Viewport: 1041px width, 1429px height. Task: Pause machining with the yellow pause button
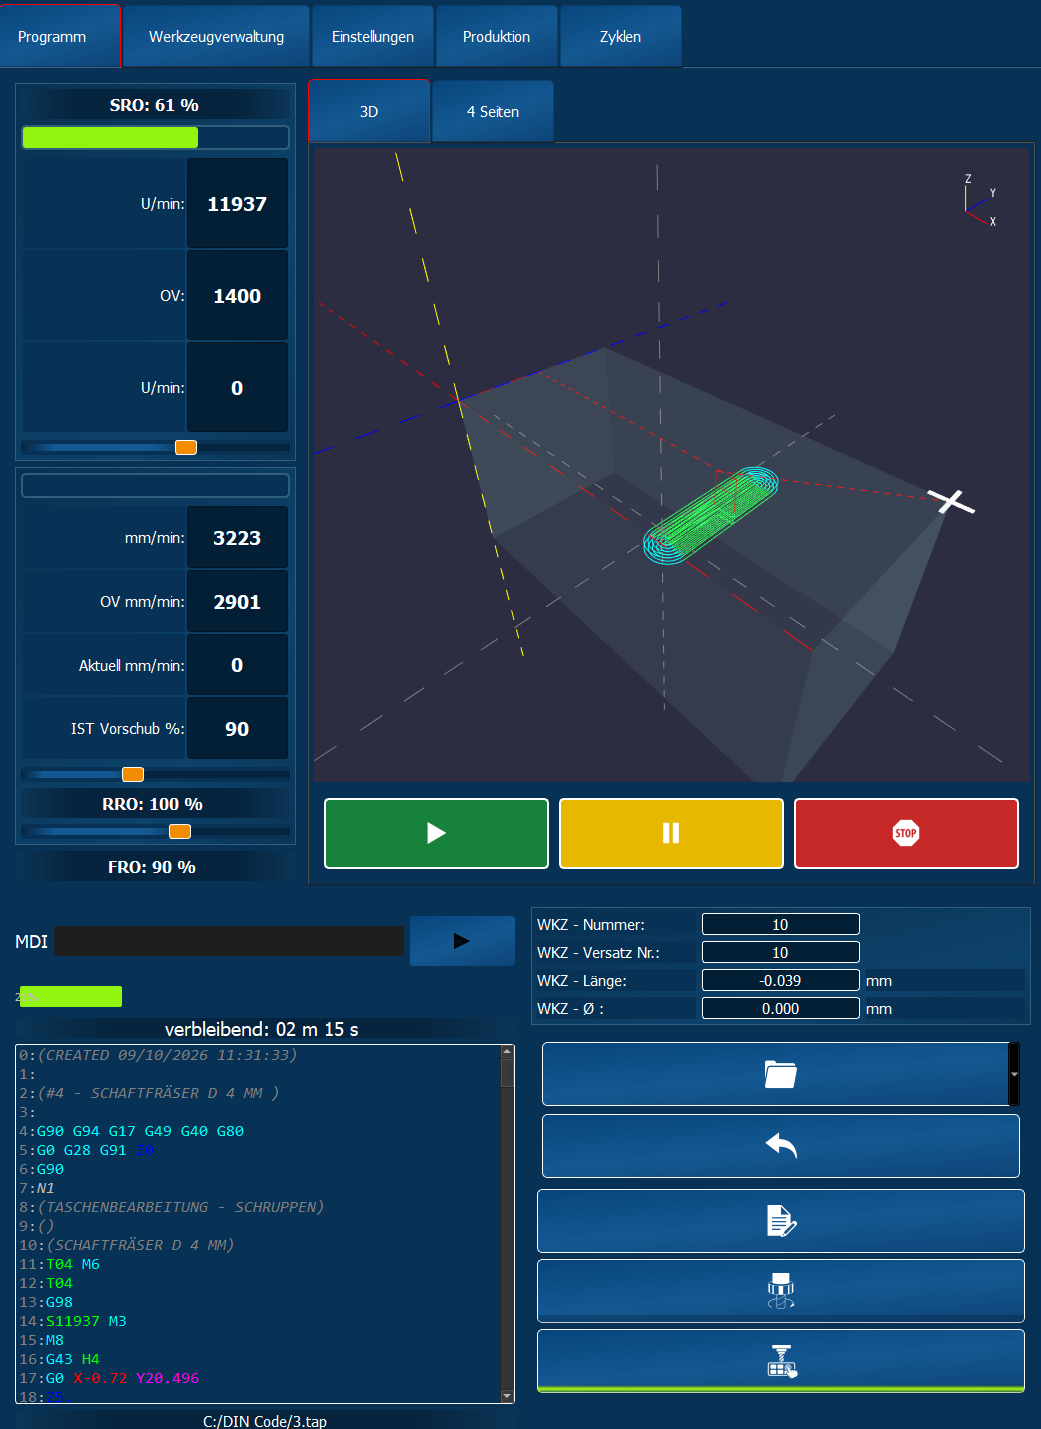[671, 833]
